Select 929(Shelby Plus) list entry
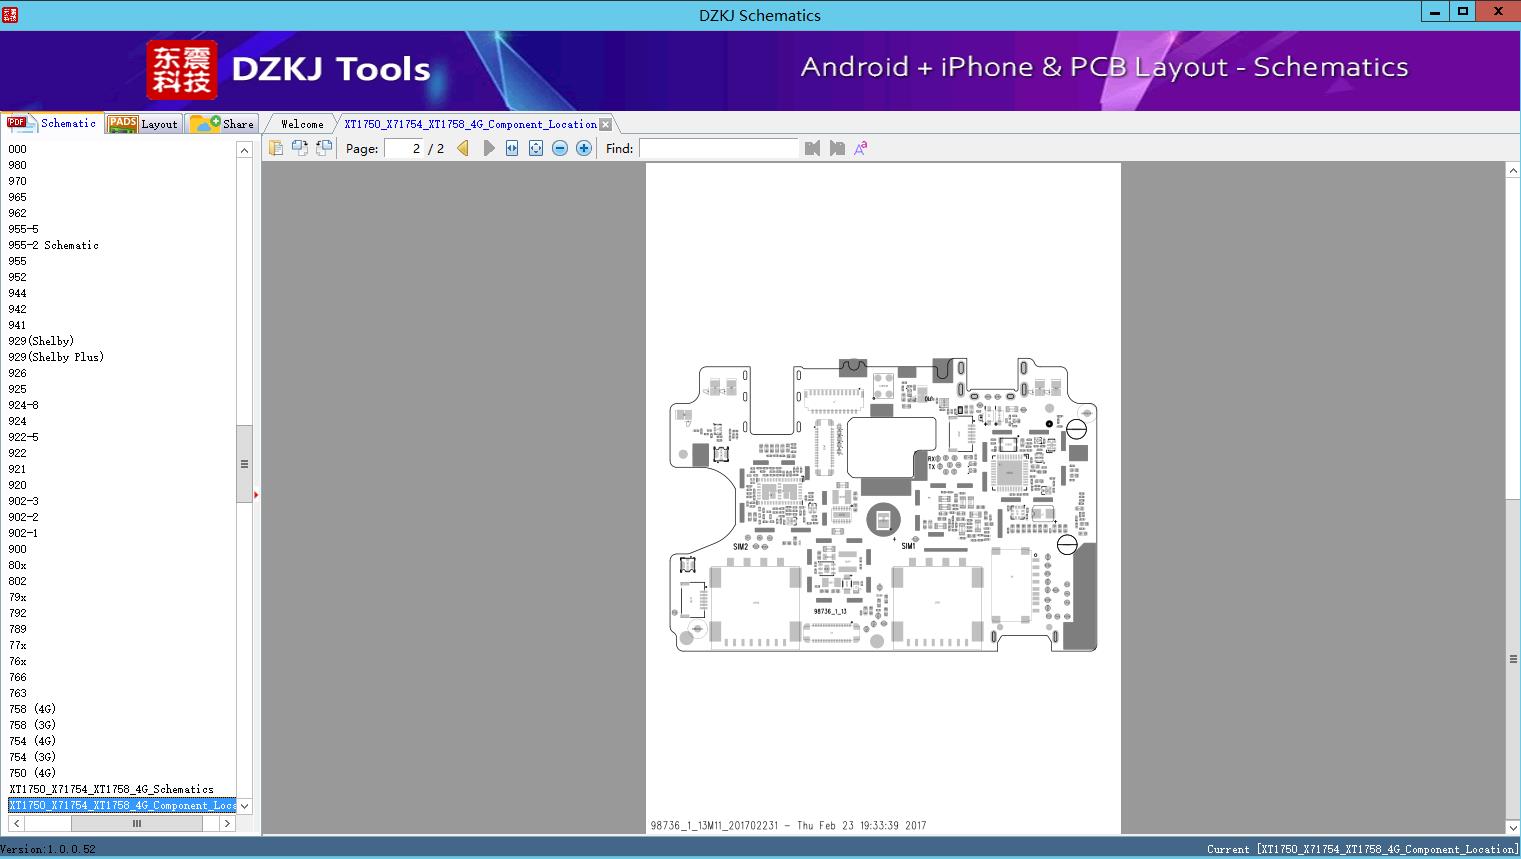Screen dimensions: 1521x859 pos(56,357)
